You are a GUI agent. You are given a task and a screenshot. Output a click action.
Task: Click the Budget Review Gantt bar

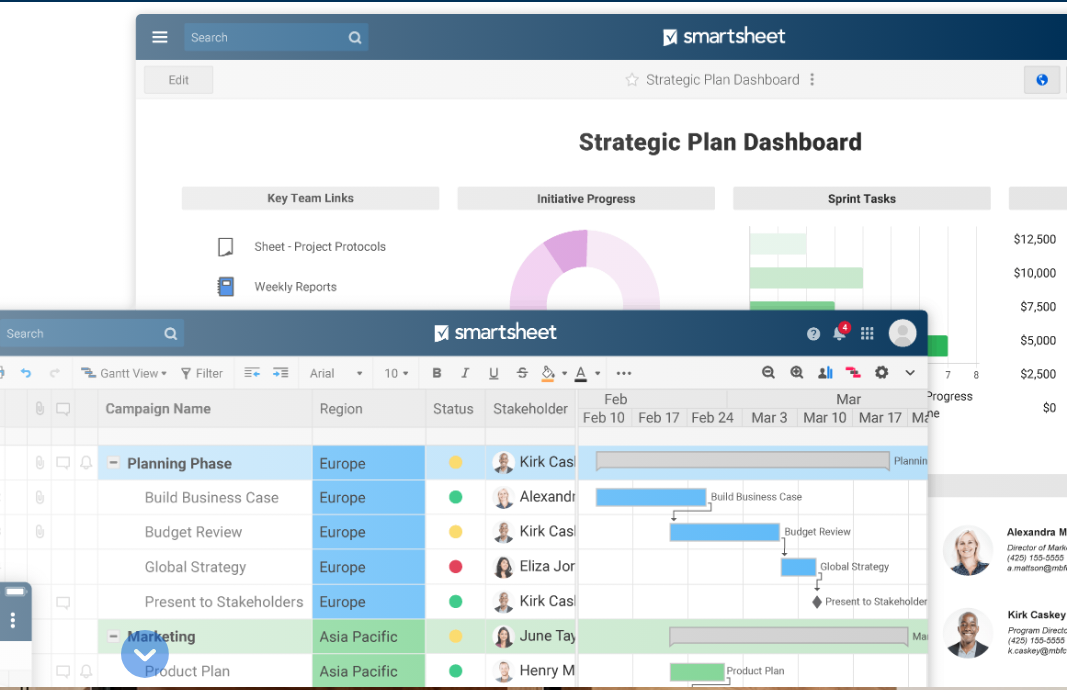coord(724,531)
